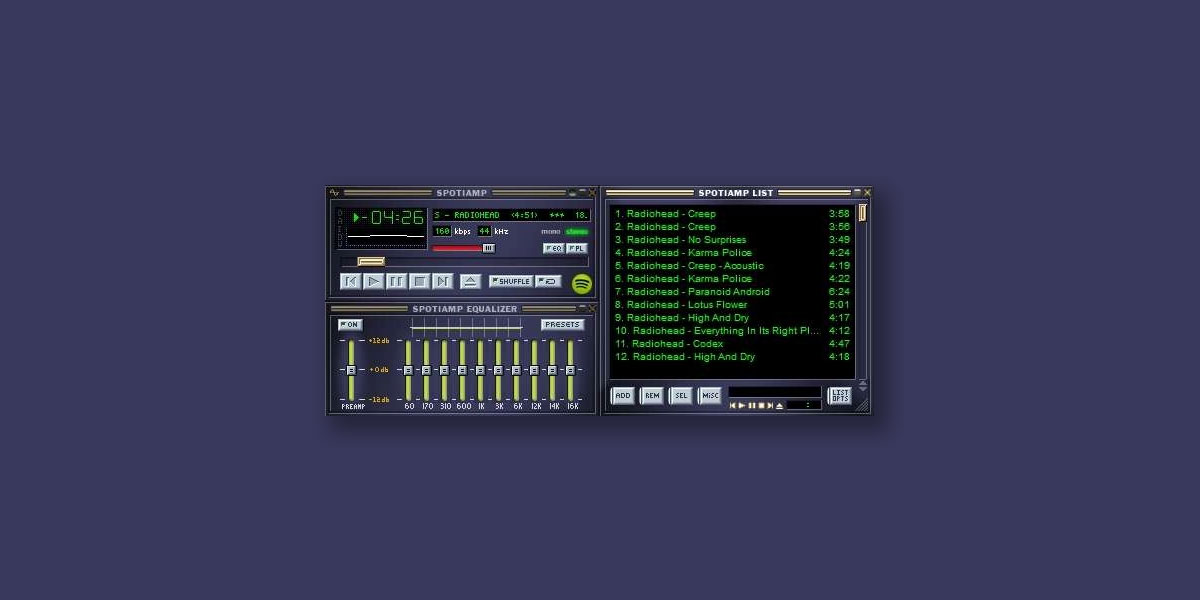Select track 12 High And Dry

[732, 356]
